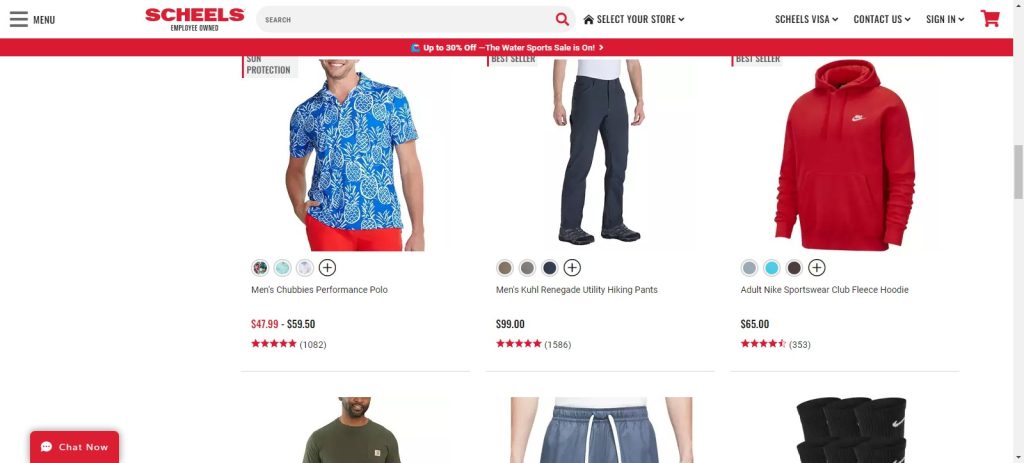Open Chat Now widget
The image size is (1024, 463).
pos(74,447)
